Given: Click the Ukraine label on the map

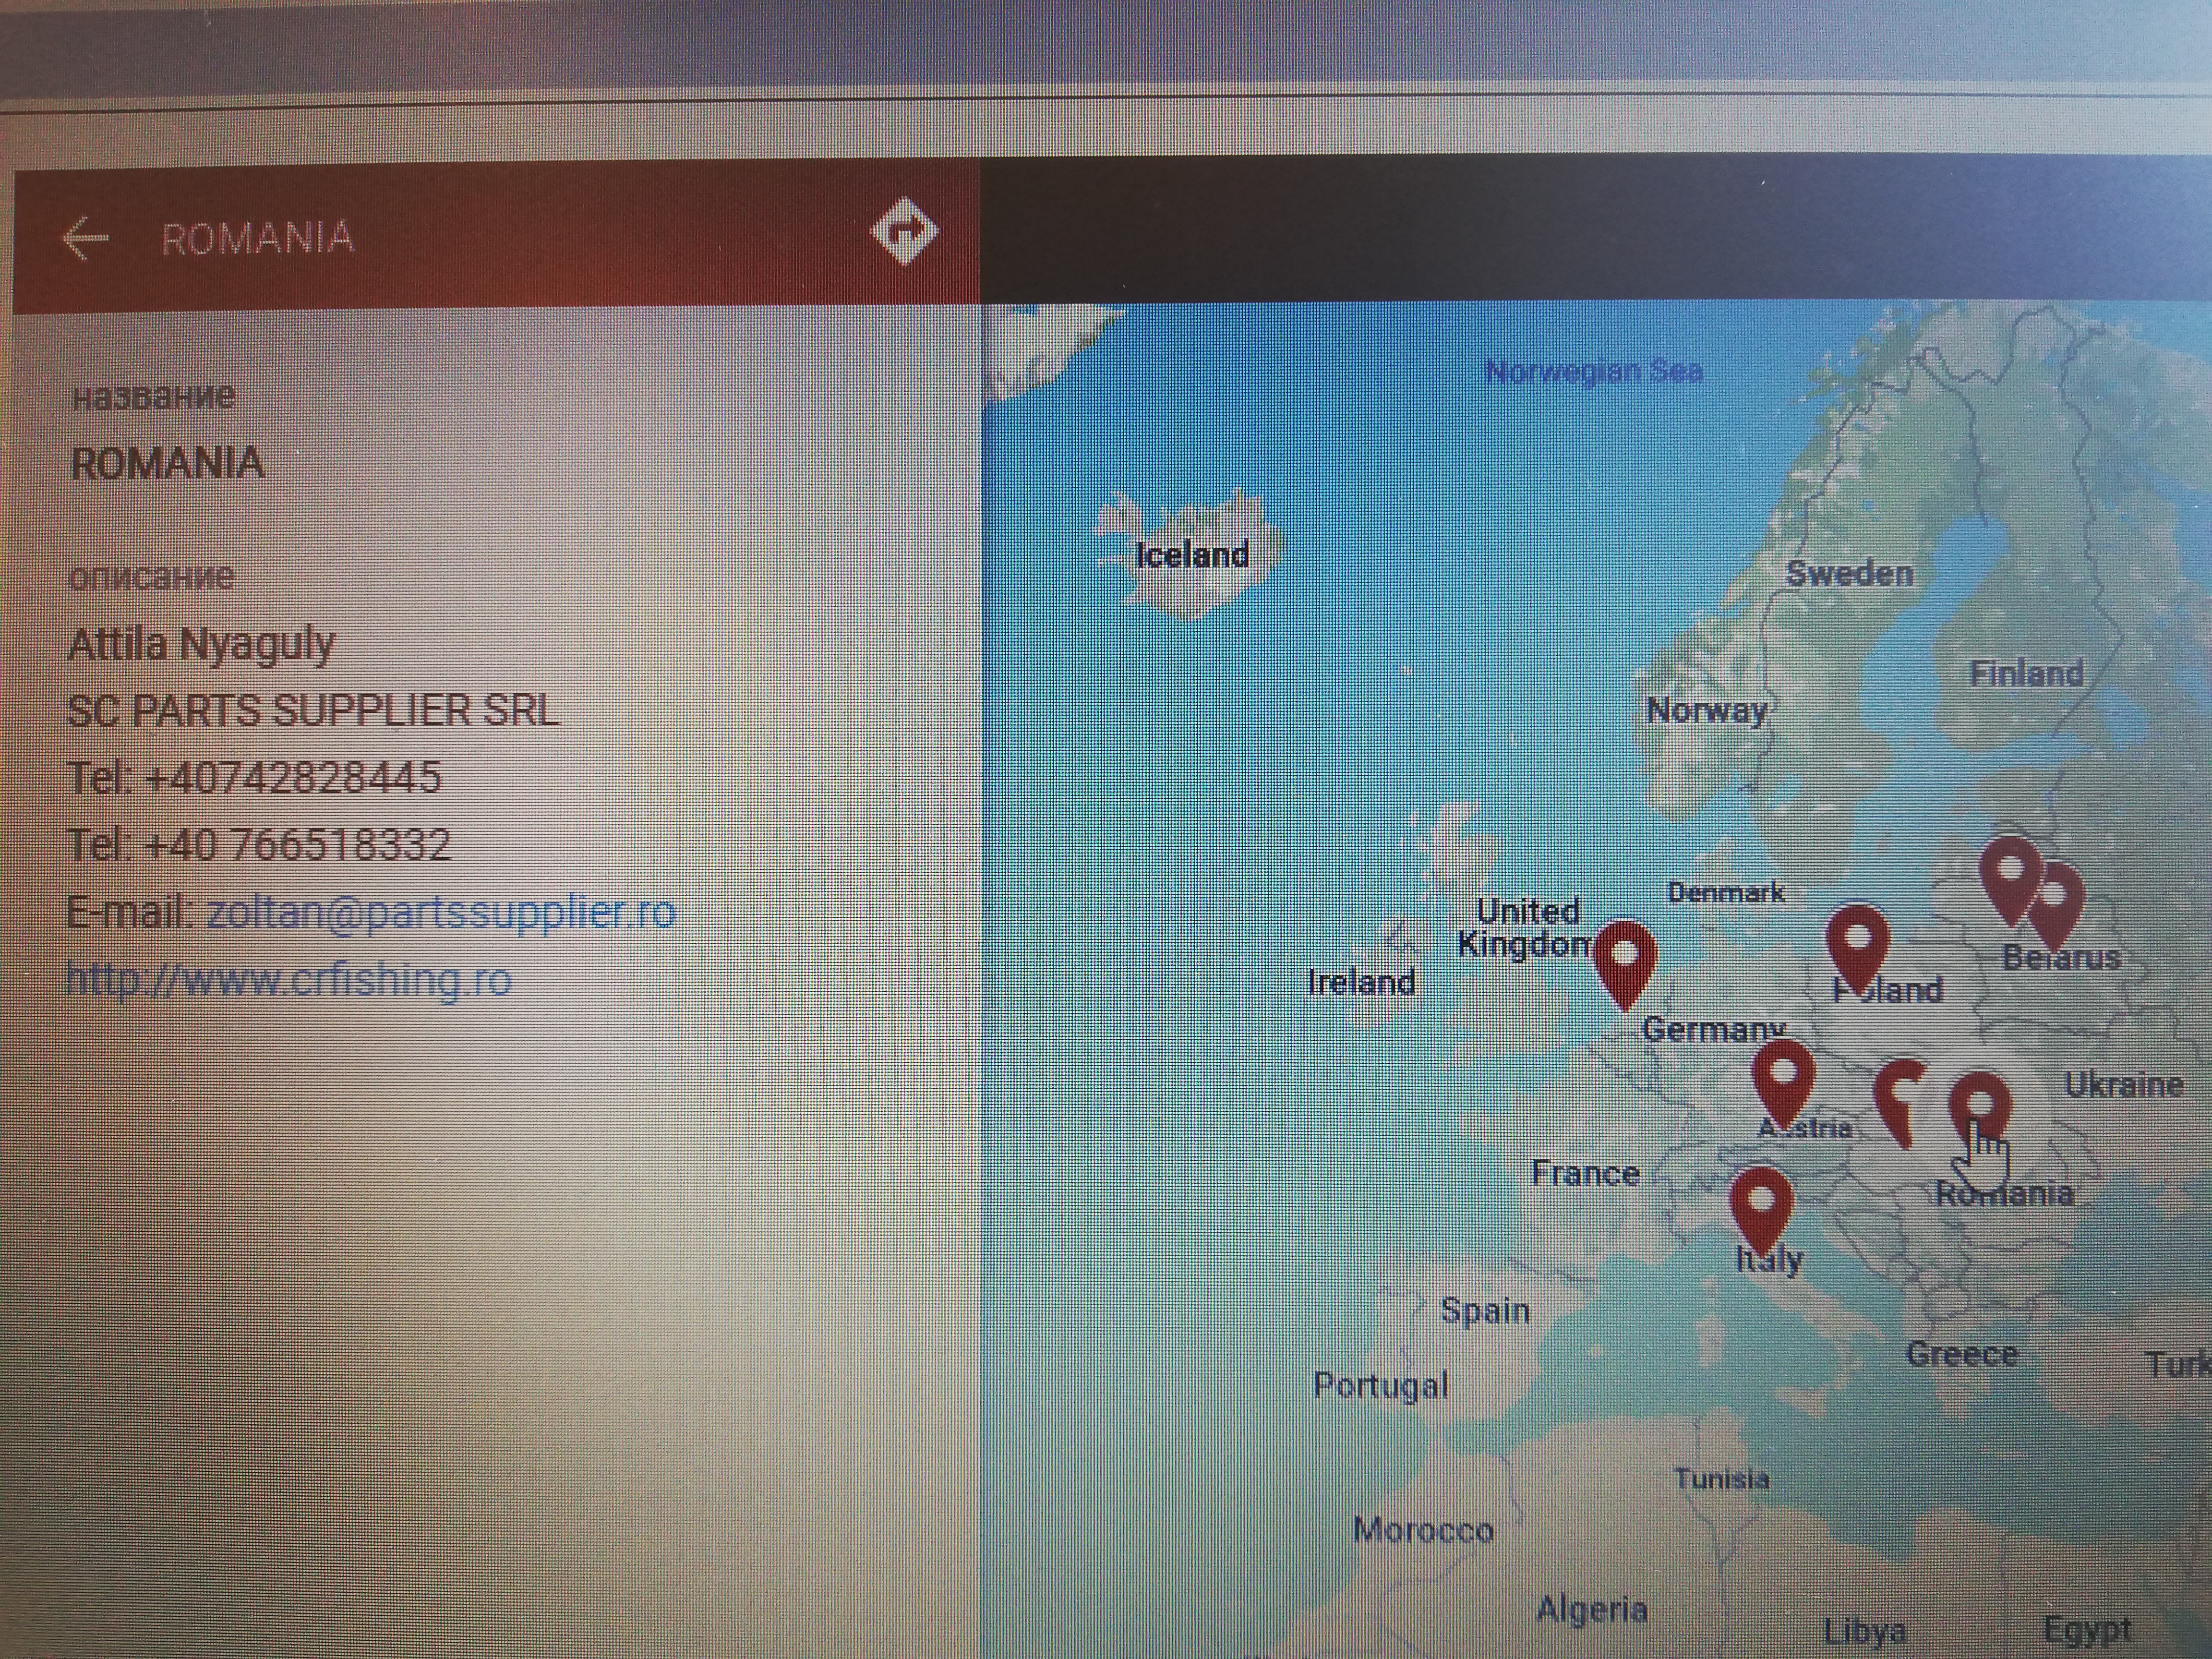Looking at the screenshot, I should pos(2124,1085).
